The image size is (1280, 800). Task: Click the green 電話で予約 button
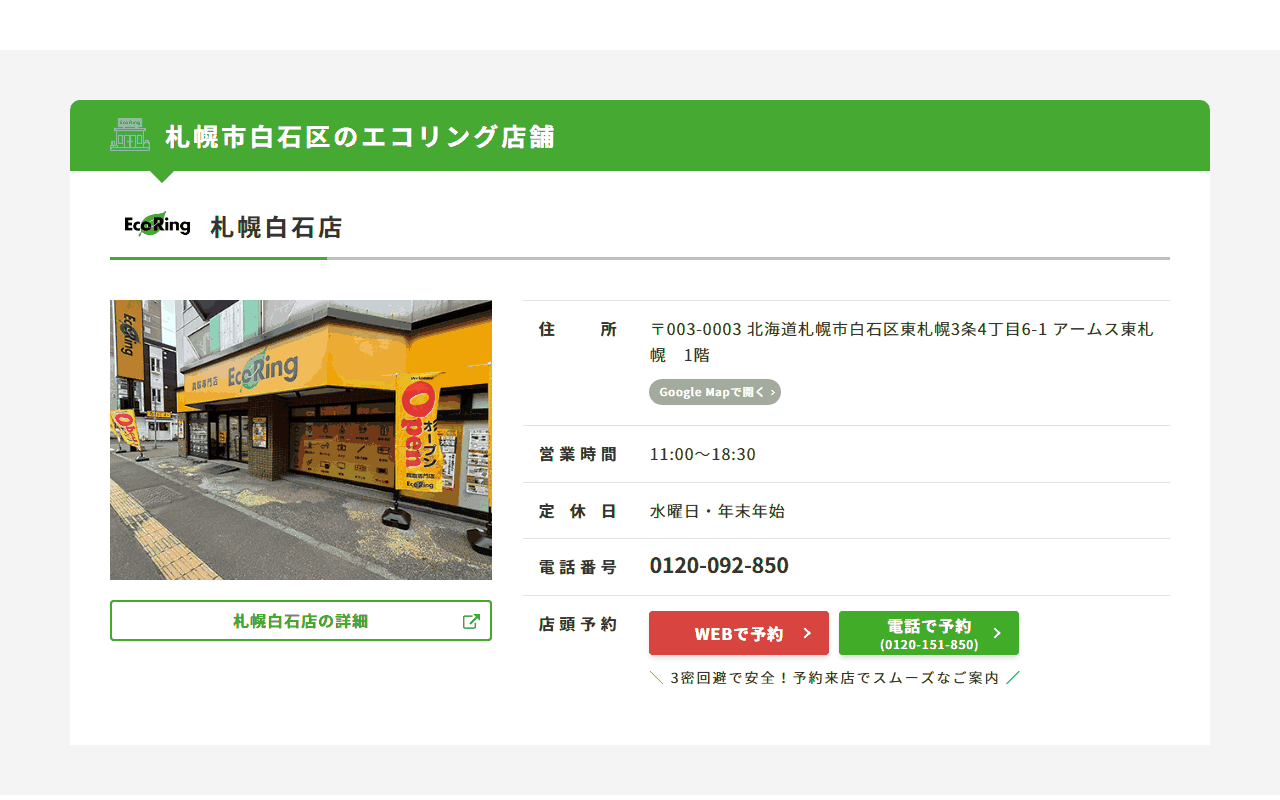coord(929,633)
